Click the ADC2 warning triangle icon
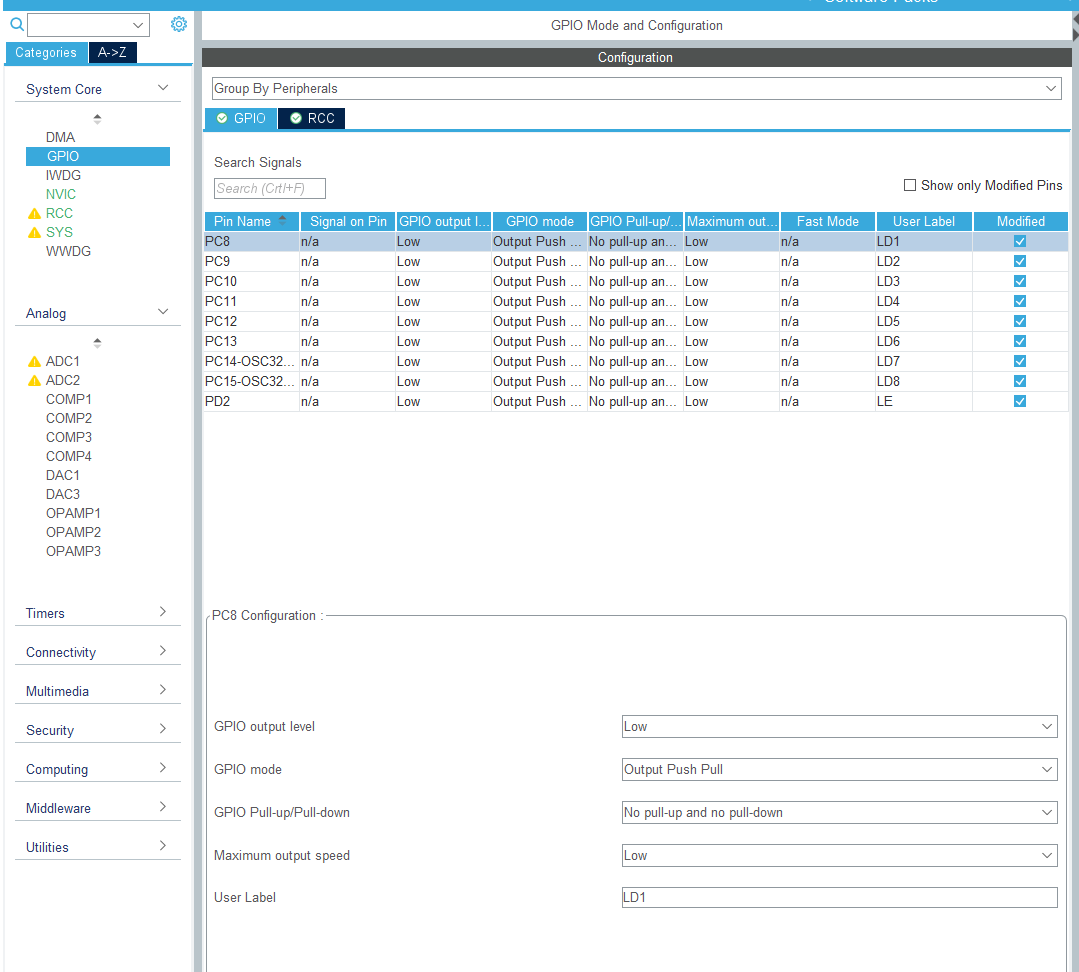Image resolution: width=1079 pixels, height=972 pixels. (x=34, y=380)
